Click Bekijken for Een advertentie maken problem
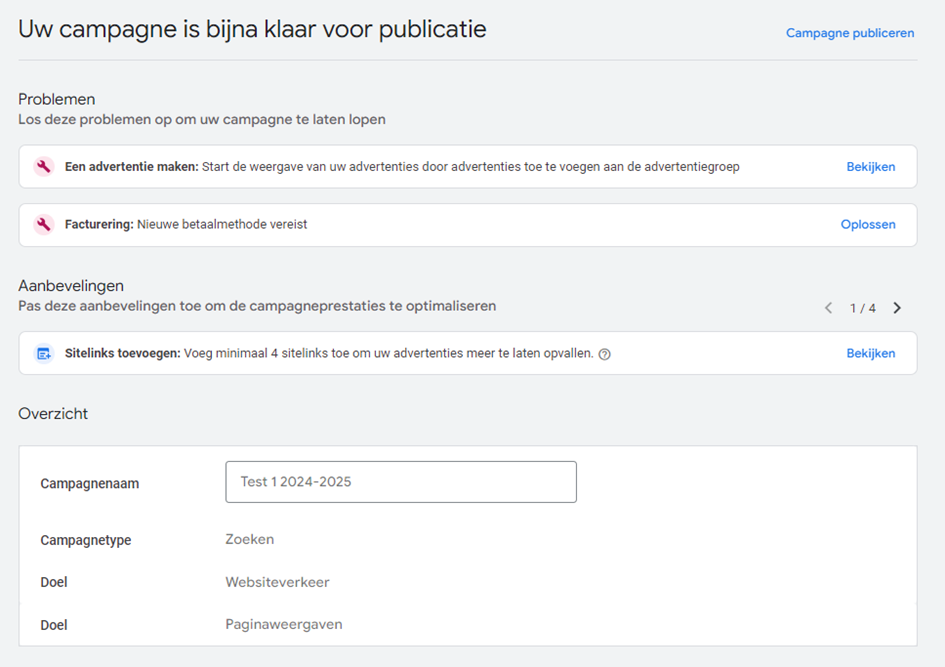 [x=870, y=167]
